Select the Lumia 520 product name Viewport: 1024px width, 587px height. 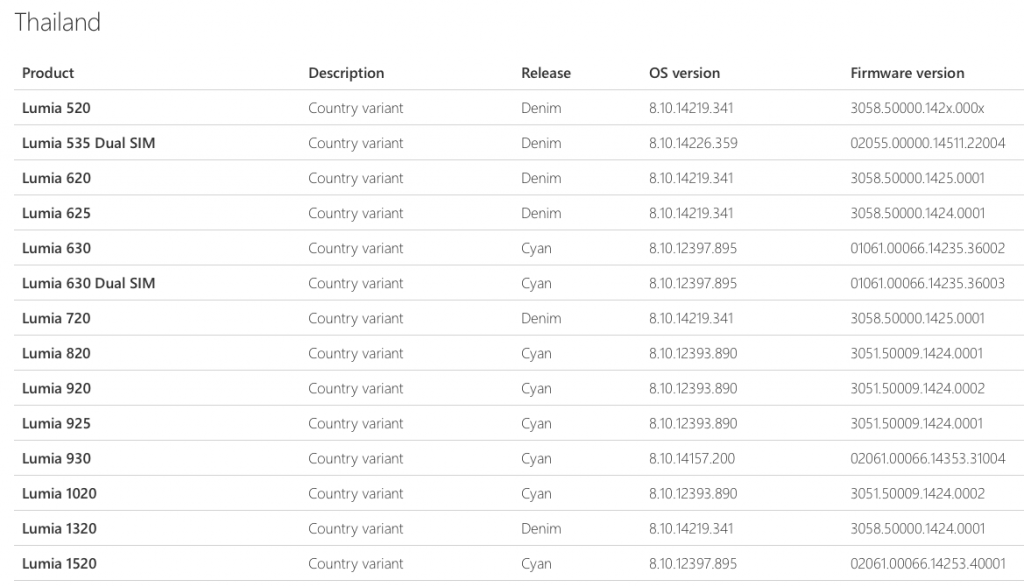[56, 108]
